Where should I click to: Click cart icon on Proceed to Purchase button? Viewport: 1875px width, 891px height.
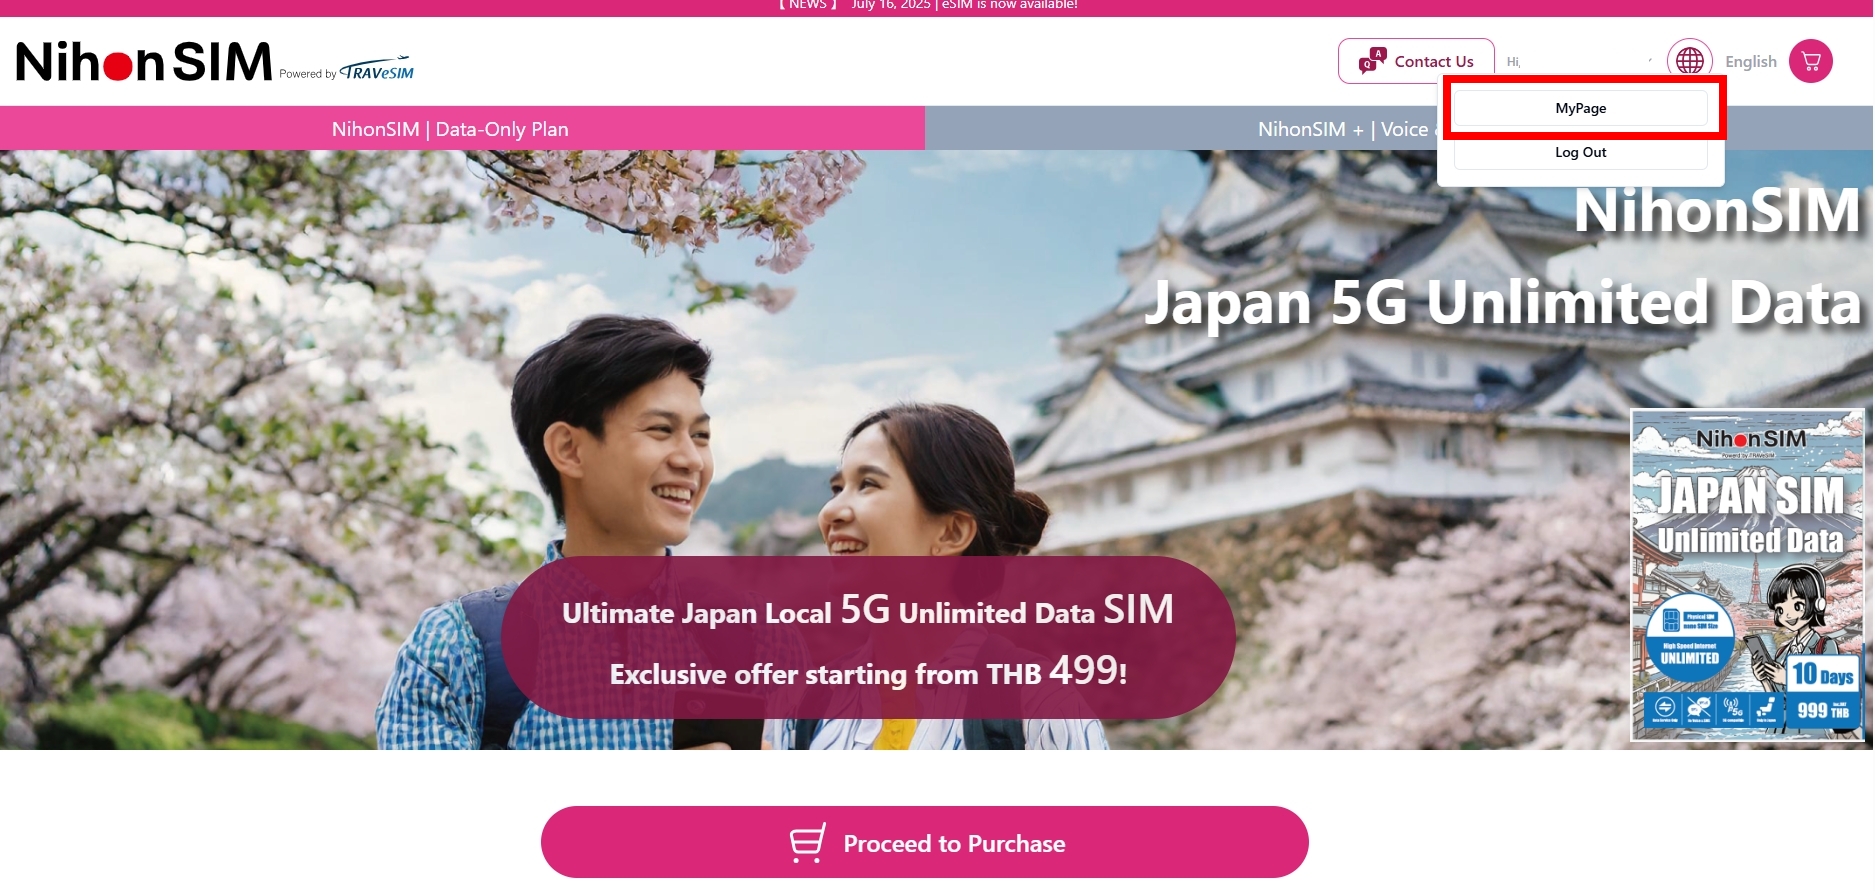point(808,842)
